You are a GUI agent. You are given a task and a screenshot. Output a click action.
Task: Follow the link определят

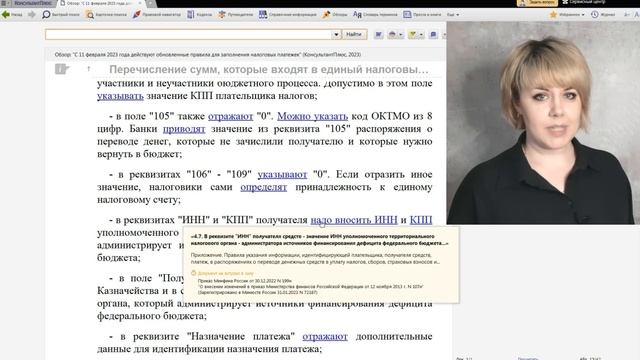tap(264, 187)
